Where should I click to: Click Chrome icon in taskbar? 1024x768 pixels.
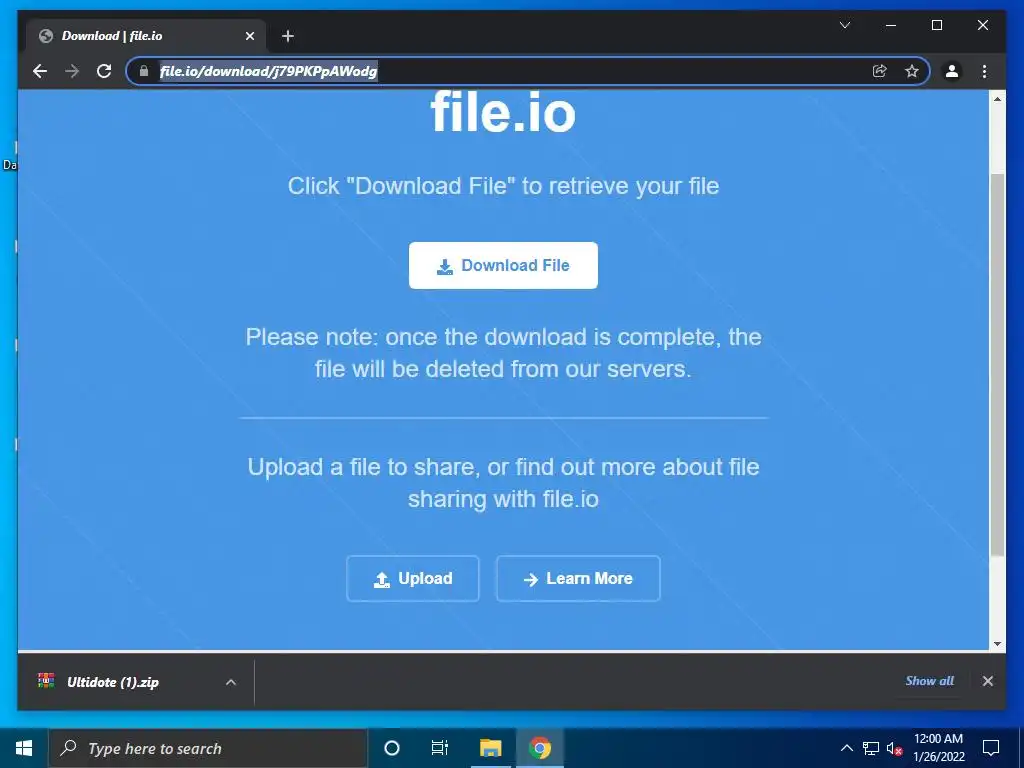click(540, 748)
